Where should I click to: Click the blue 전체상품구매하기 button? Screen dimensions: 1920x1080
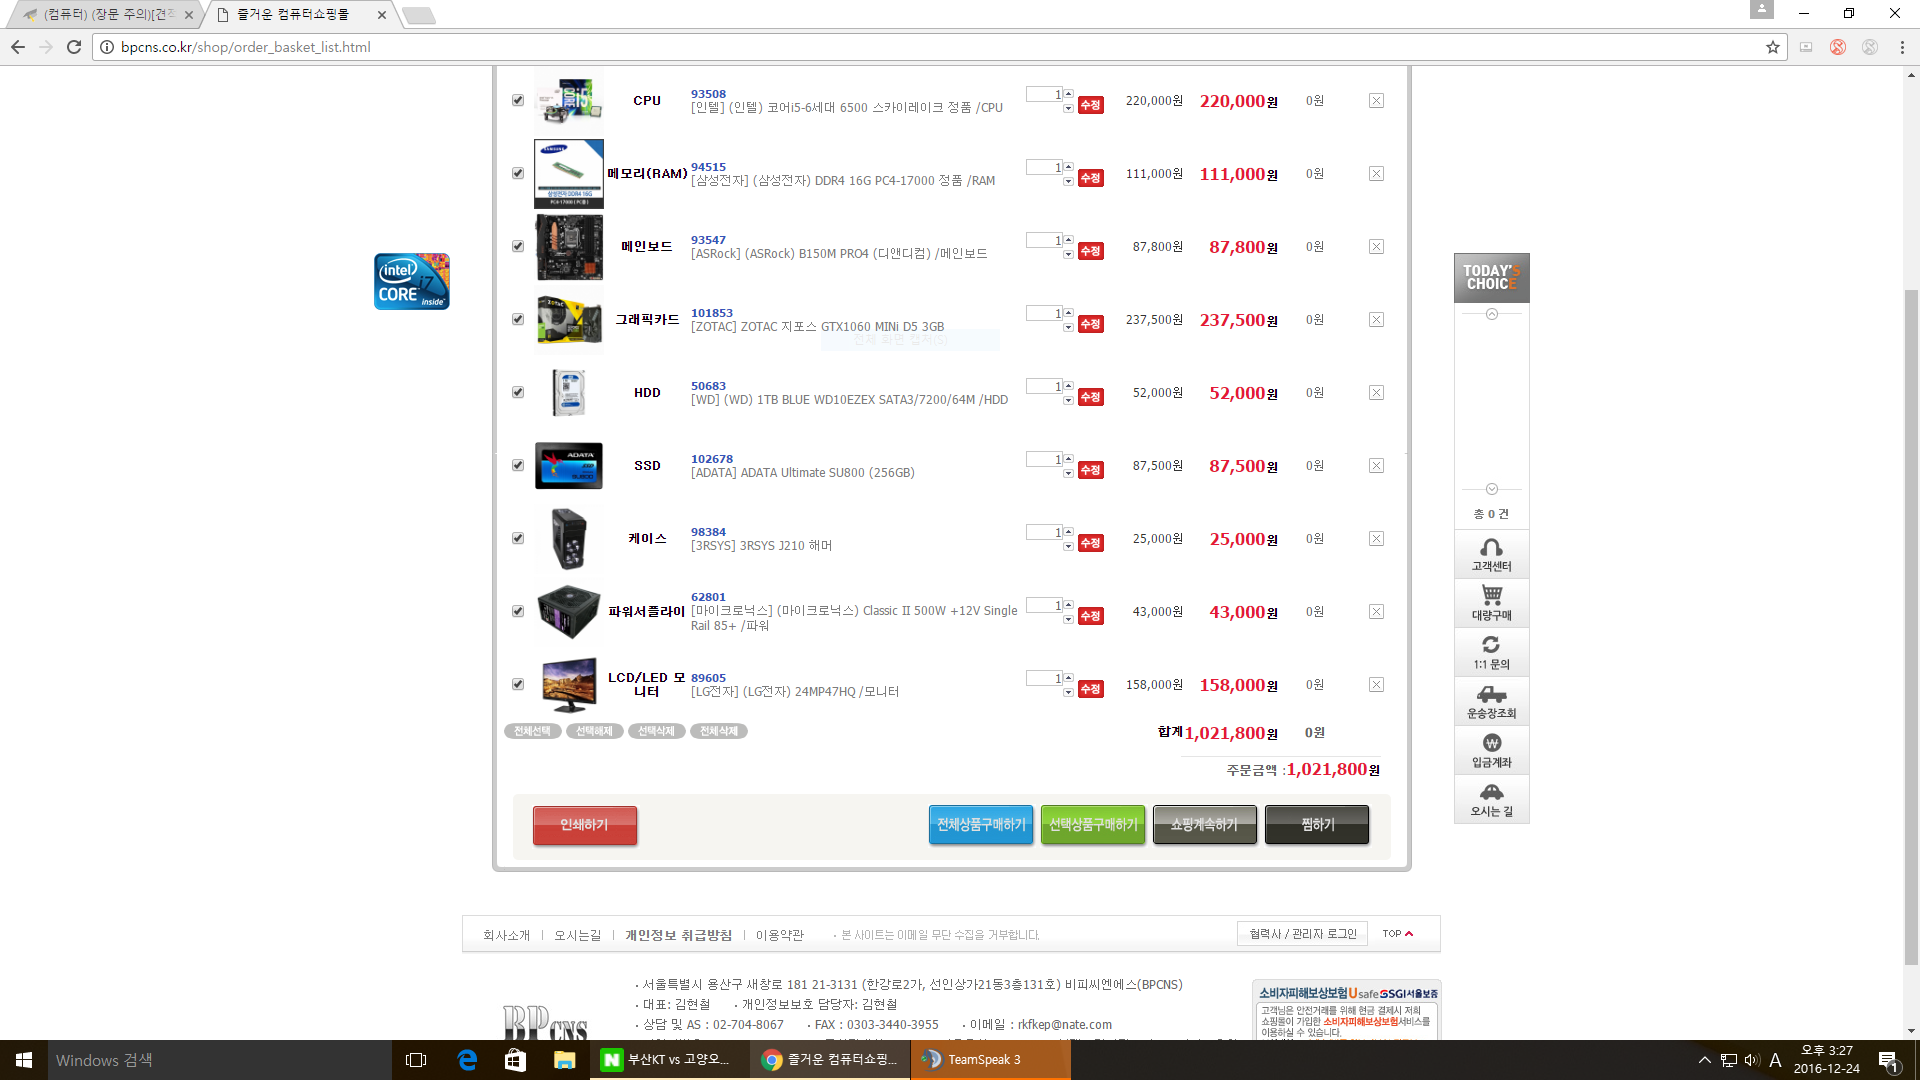980,825
